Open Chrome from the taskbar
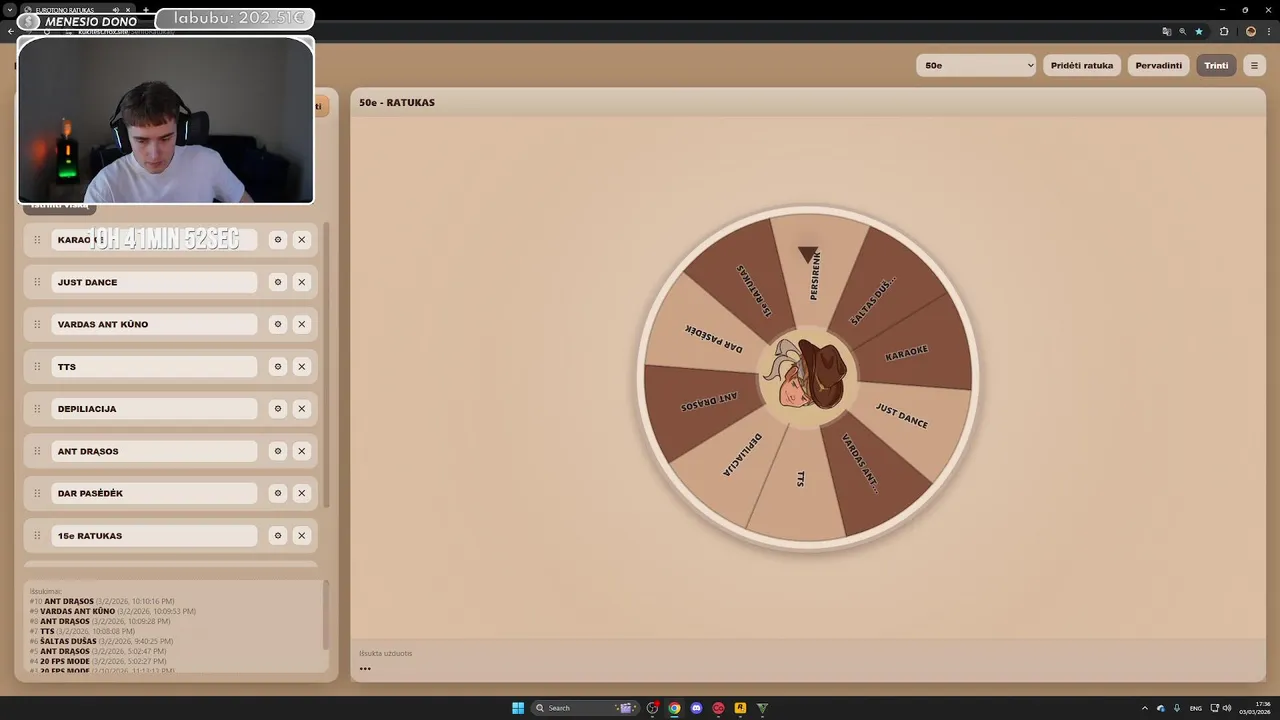1280x720 pixels. click(675, 708)
